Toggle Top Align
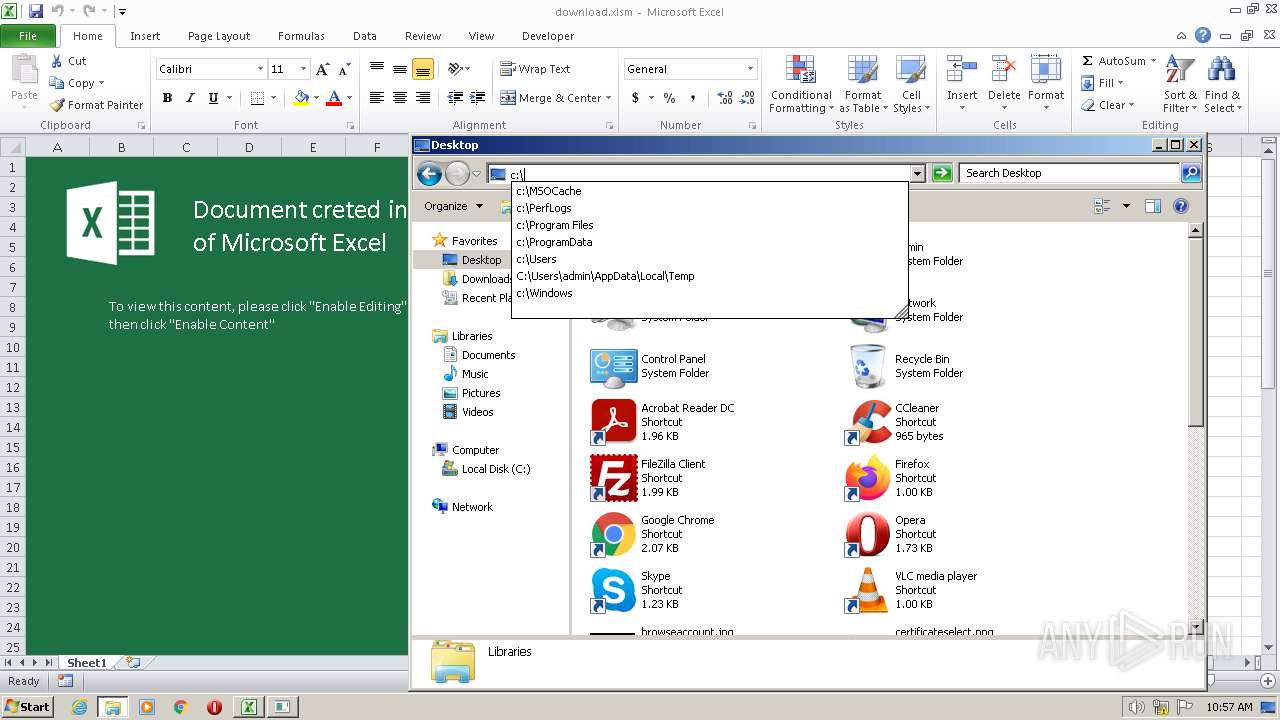 pos(376,69)
